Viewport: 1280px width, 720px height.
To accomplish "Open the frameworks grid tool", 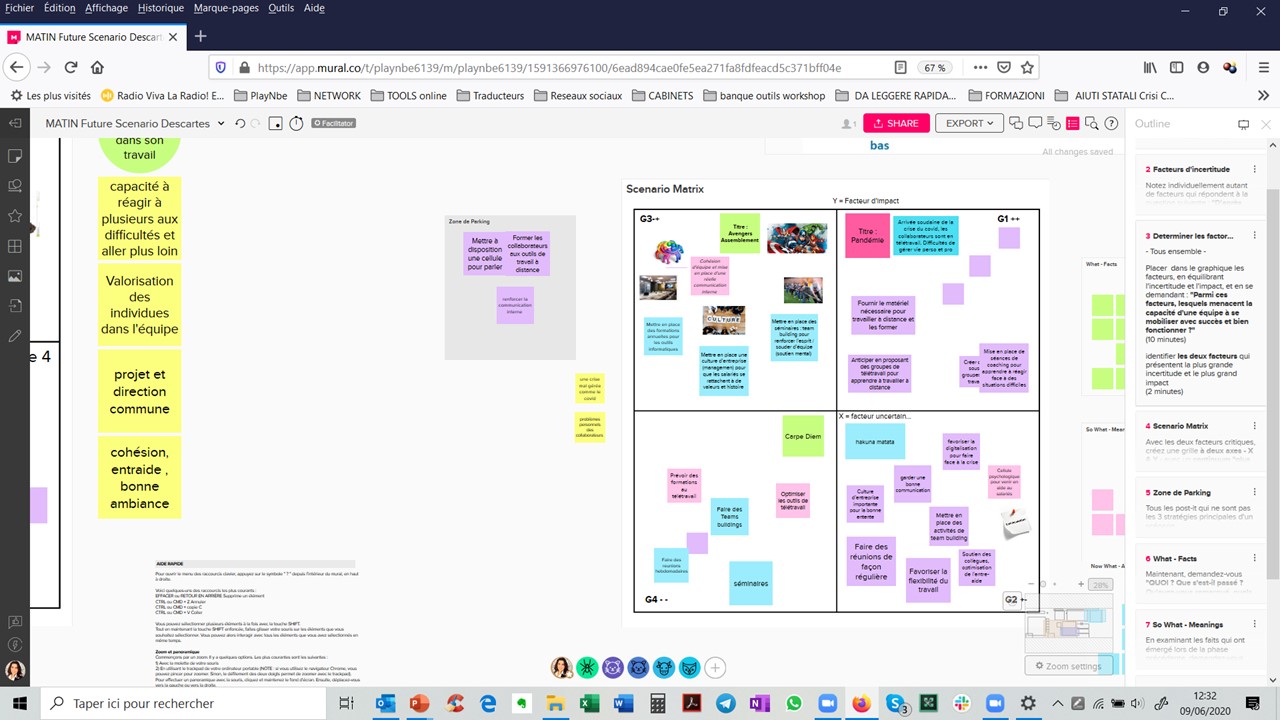I will (x=15, y=246).
